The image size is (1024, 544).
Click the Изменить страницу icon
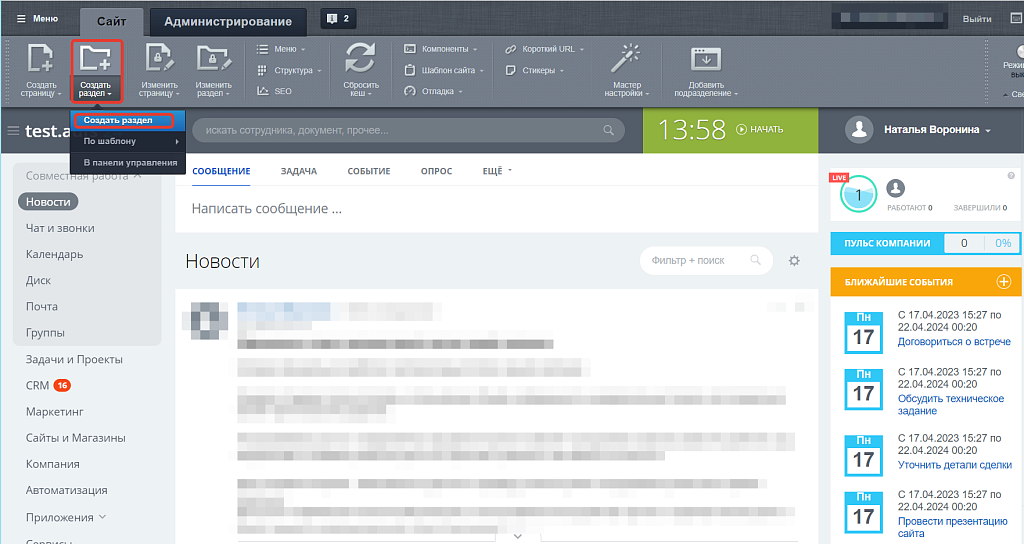coord(159,58)
